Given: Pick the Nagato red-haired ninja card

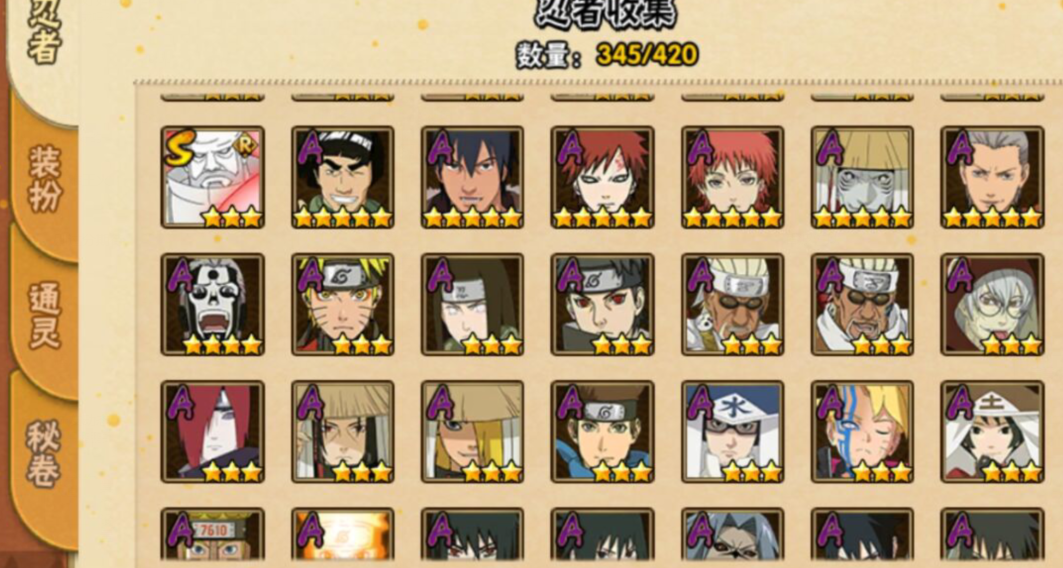Looking at the screenshot, I should pos(212,432).
